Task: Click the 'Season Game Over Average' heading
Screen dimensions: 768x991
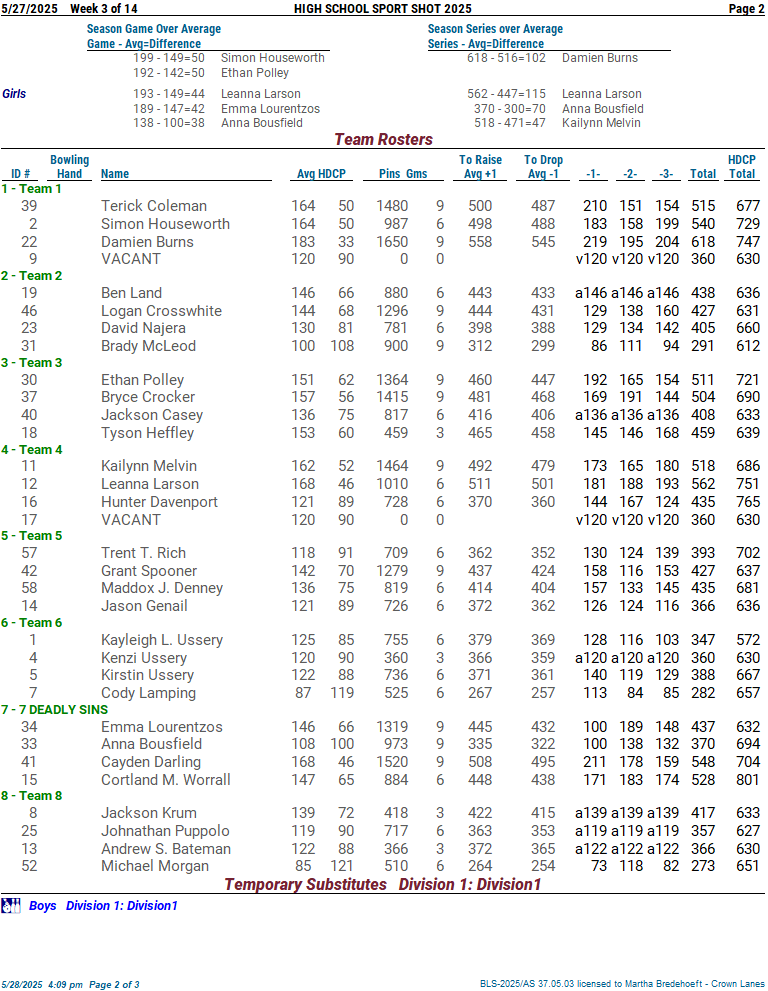Action: click(x=154, y=28)
